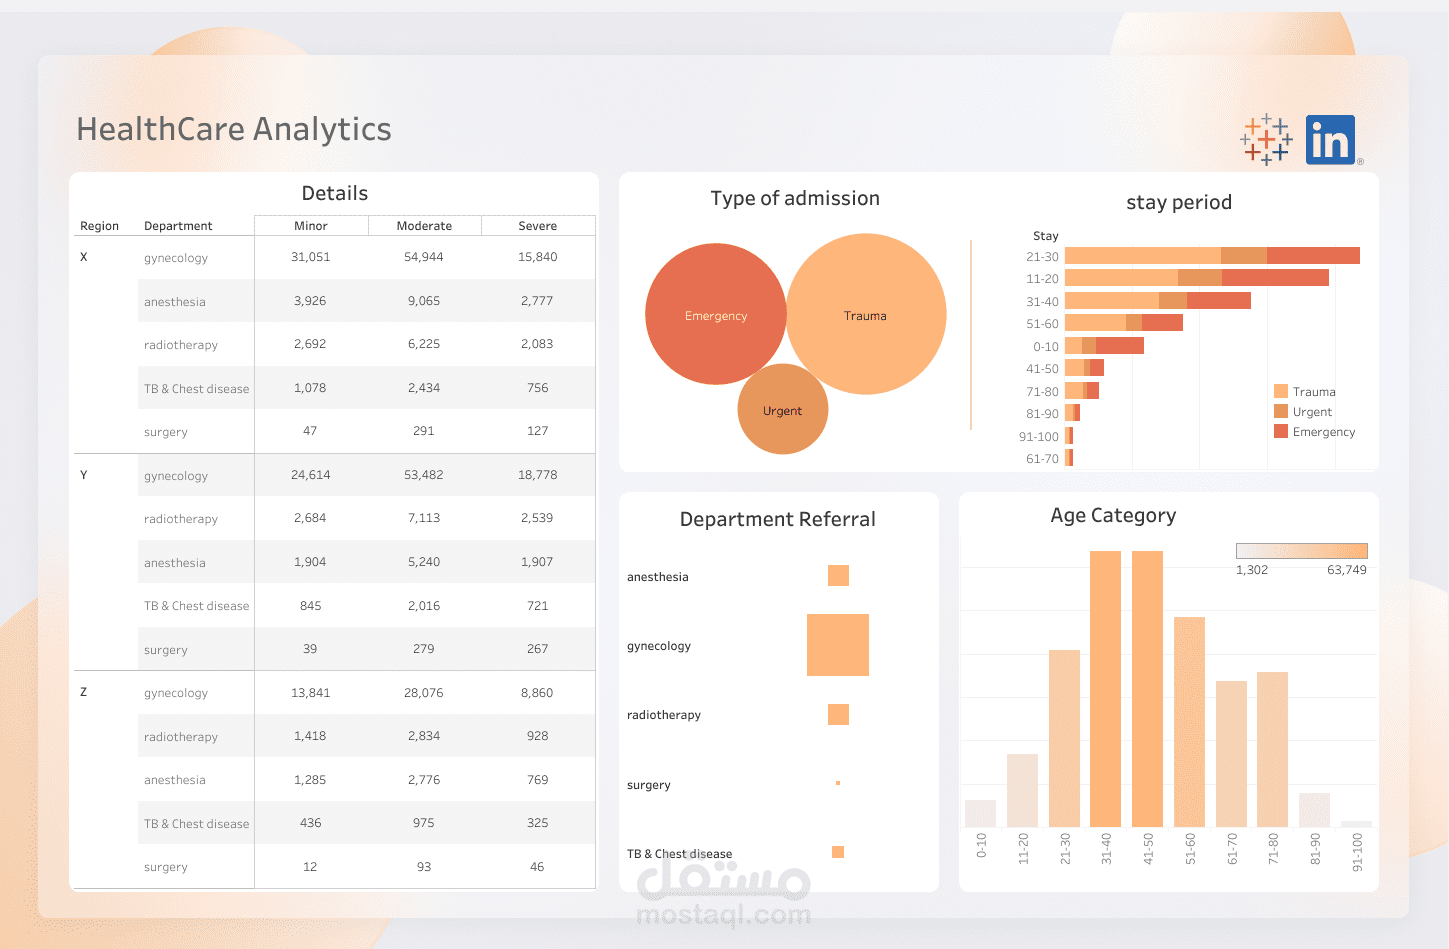Viewport: 1449px width, 949px height.
Task: Click the value 975 cell
Action: 424,823
